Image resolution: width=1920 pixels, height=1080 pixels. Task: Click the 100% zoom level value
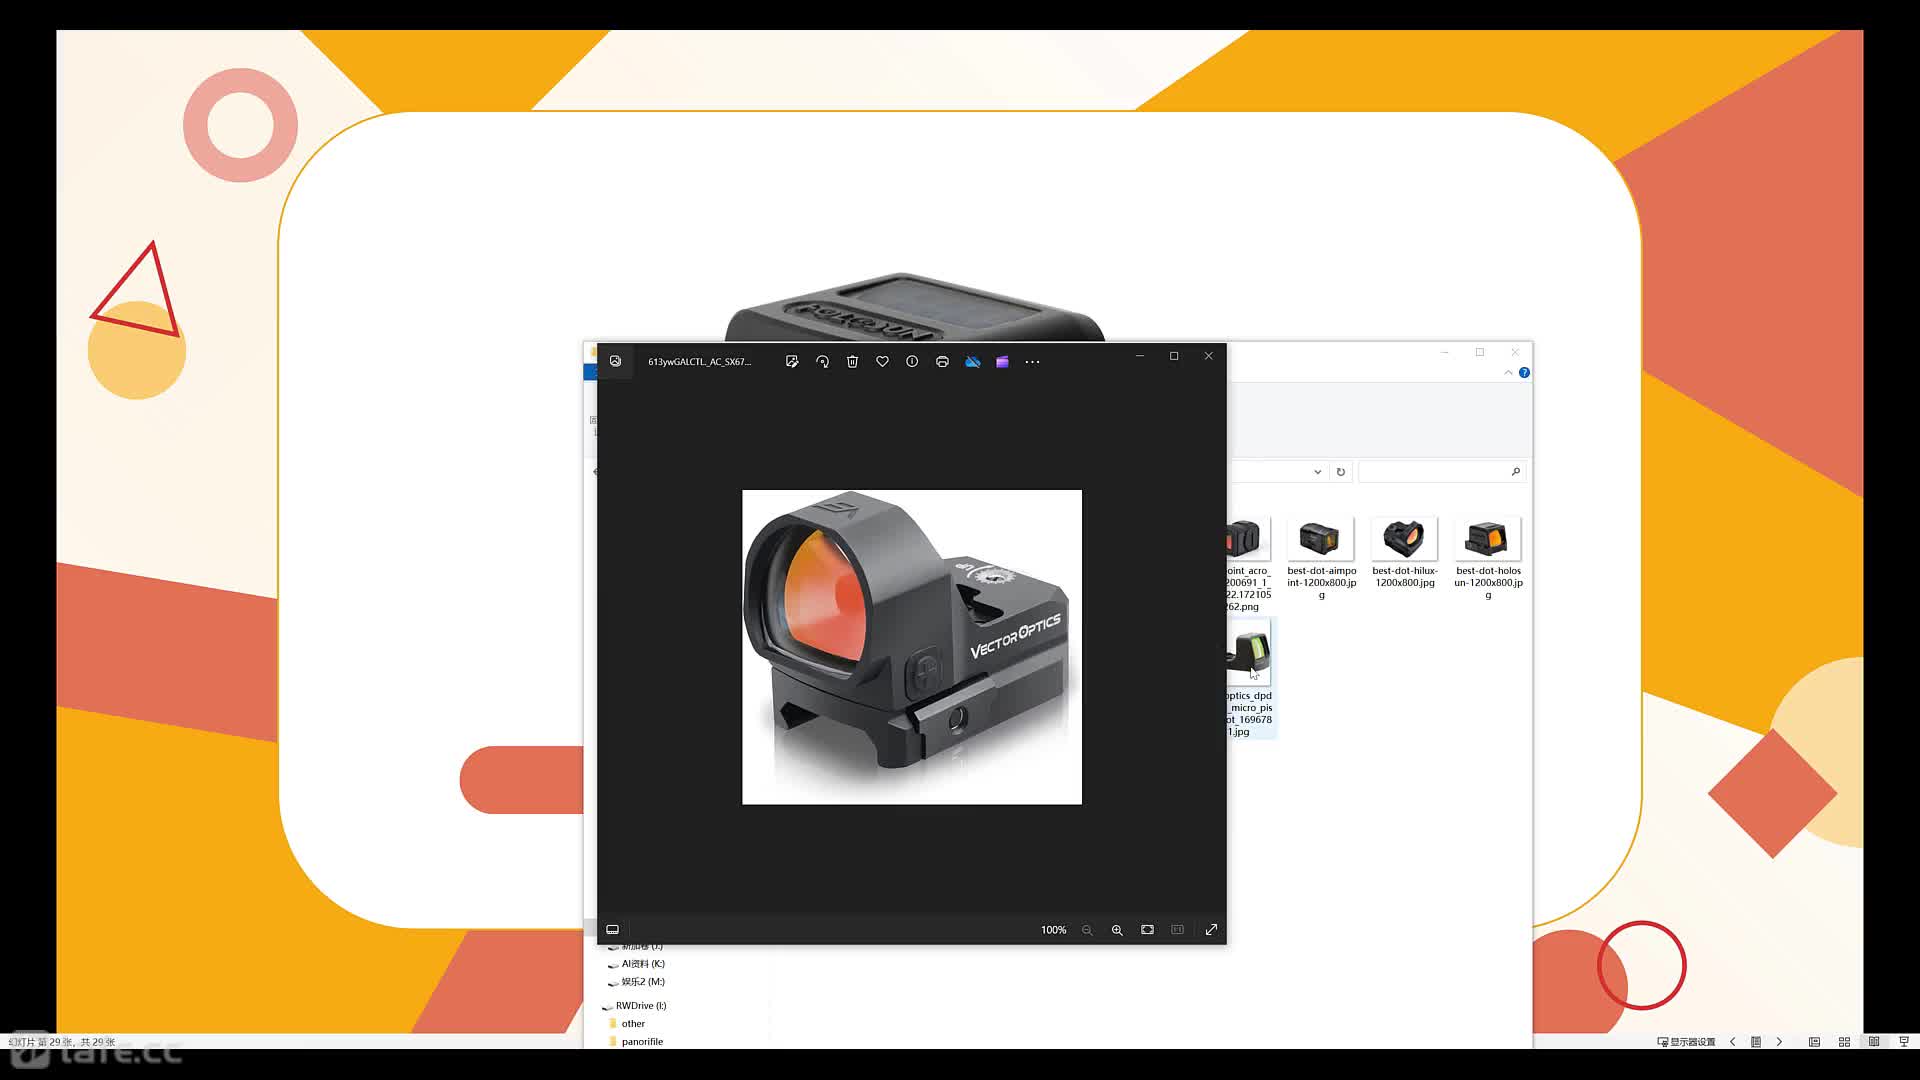tap(1053, 930)
